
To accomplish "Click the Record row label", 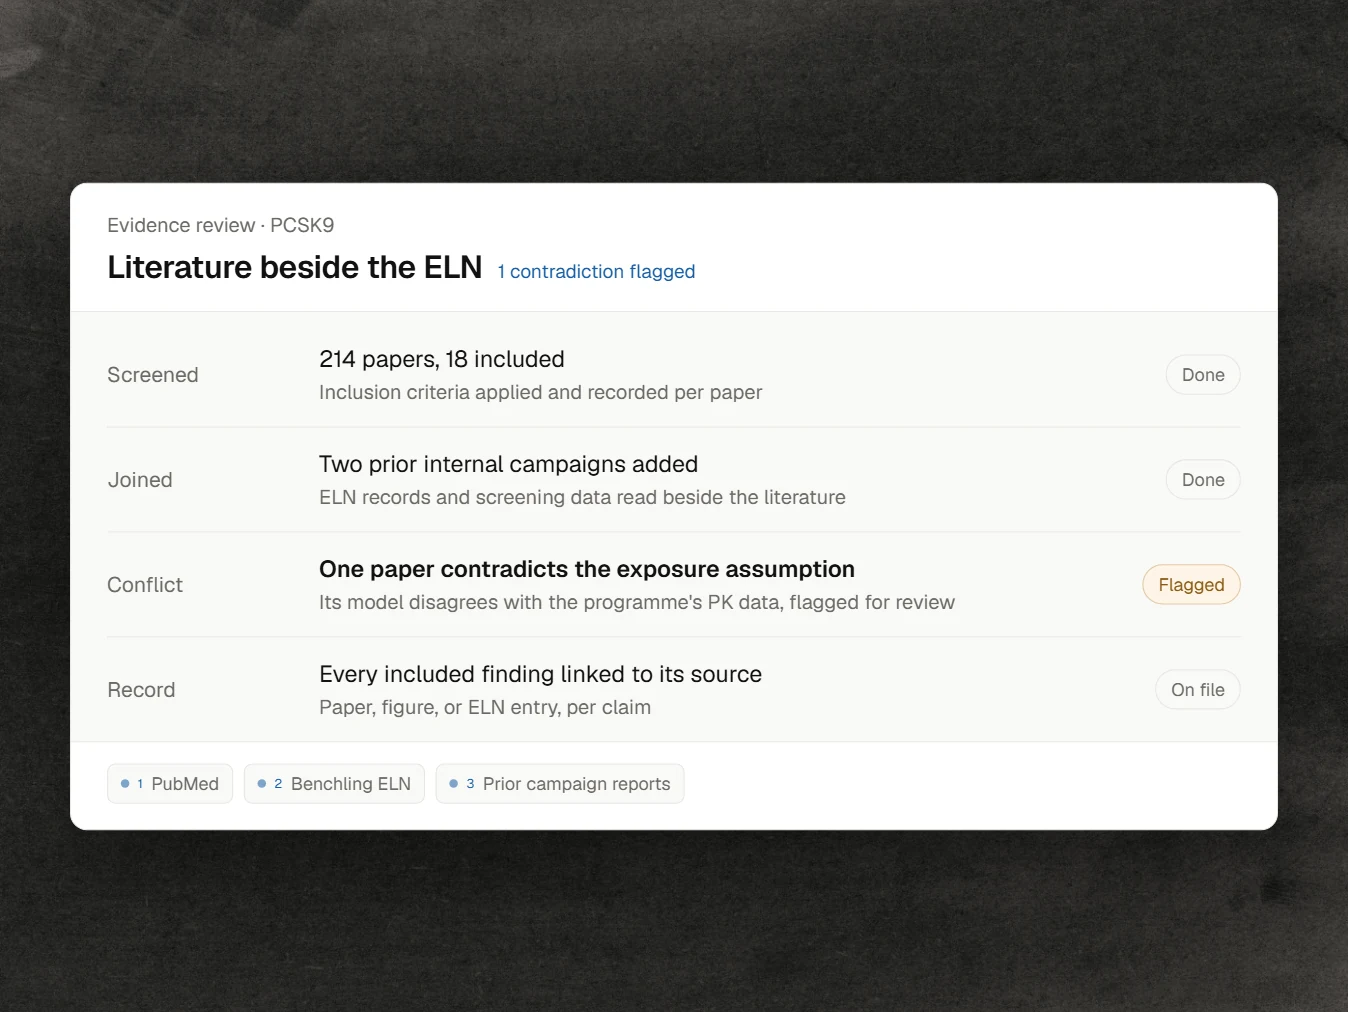I will coord(141,690).
